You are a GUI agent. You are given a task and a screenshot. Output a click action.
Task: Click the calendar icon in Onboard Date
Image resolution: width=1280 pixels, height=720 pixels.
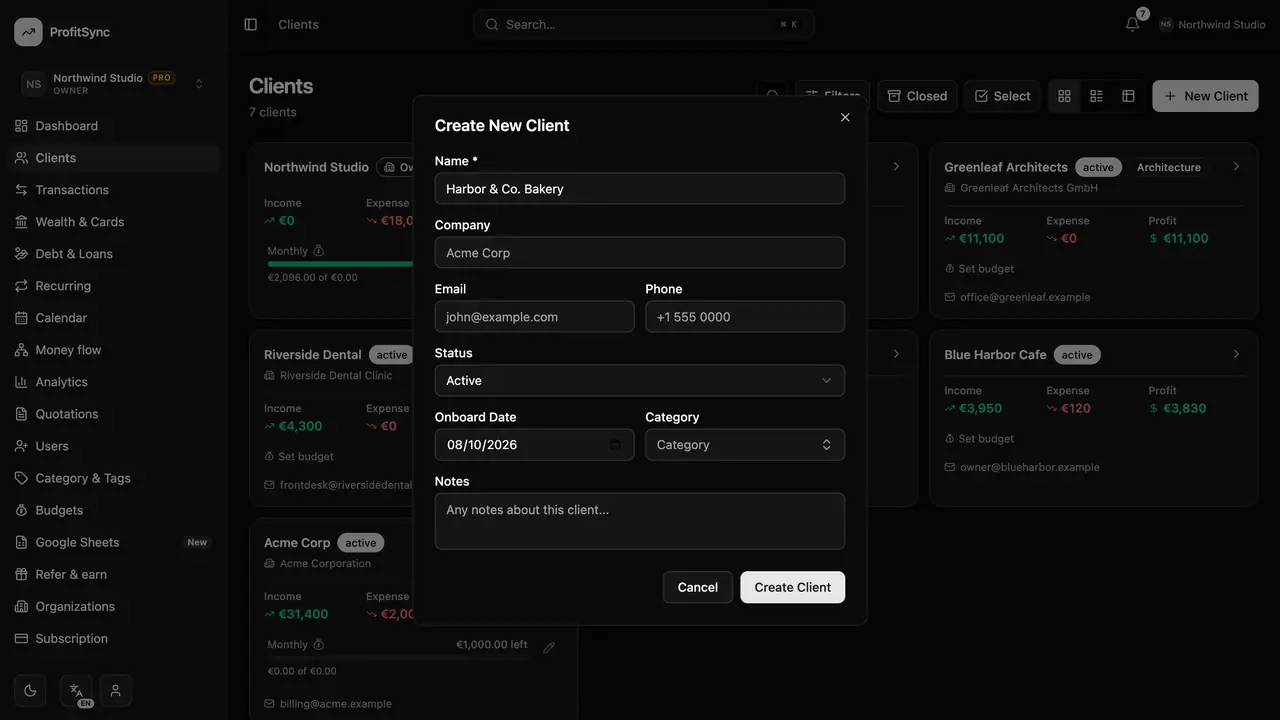pyautogui.click(x=615, y=445)
